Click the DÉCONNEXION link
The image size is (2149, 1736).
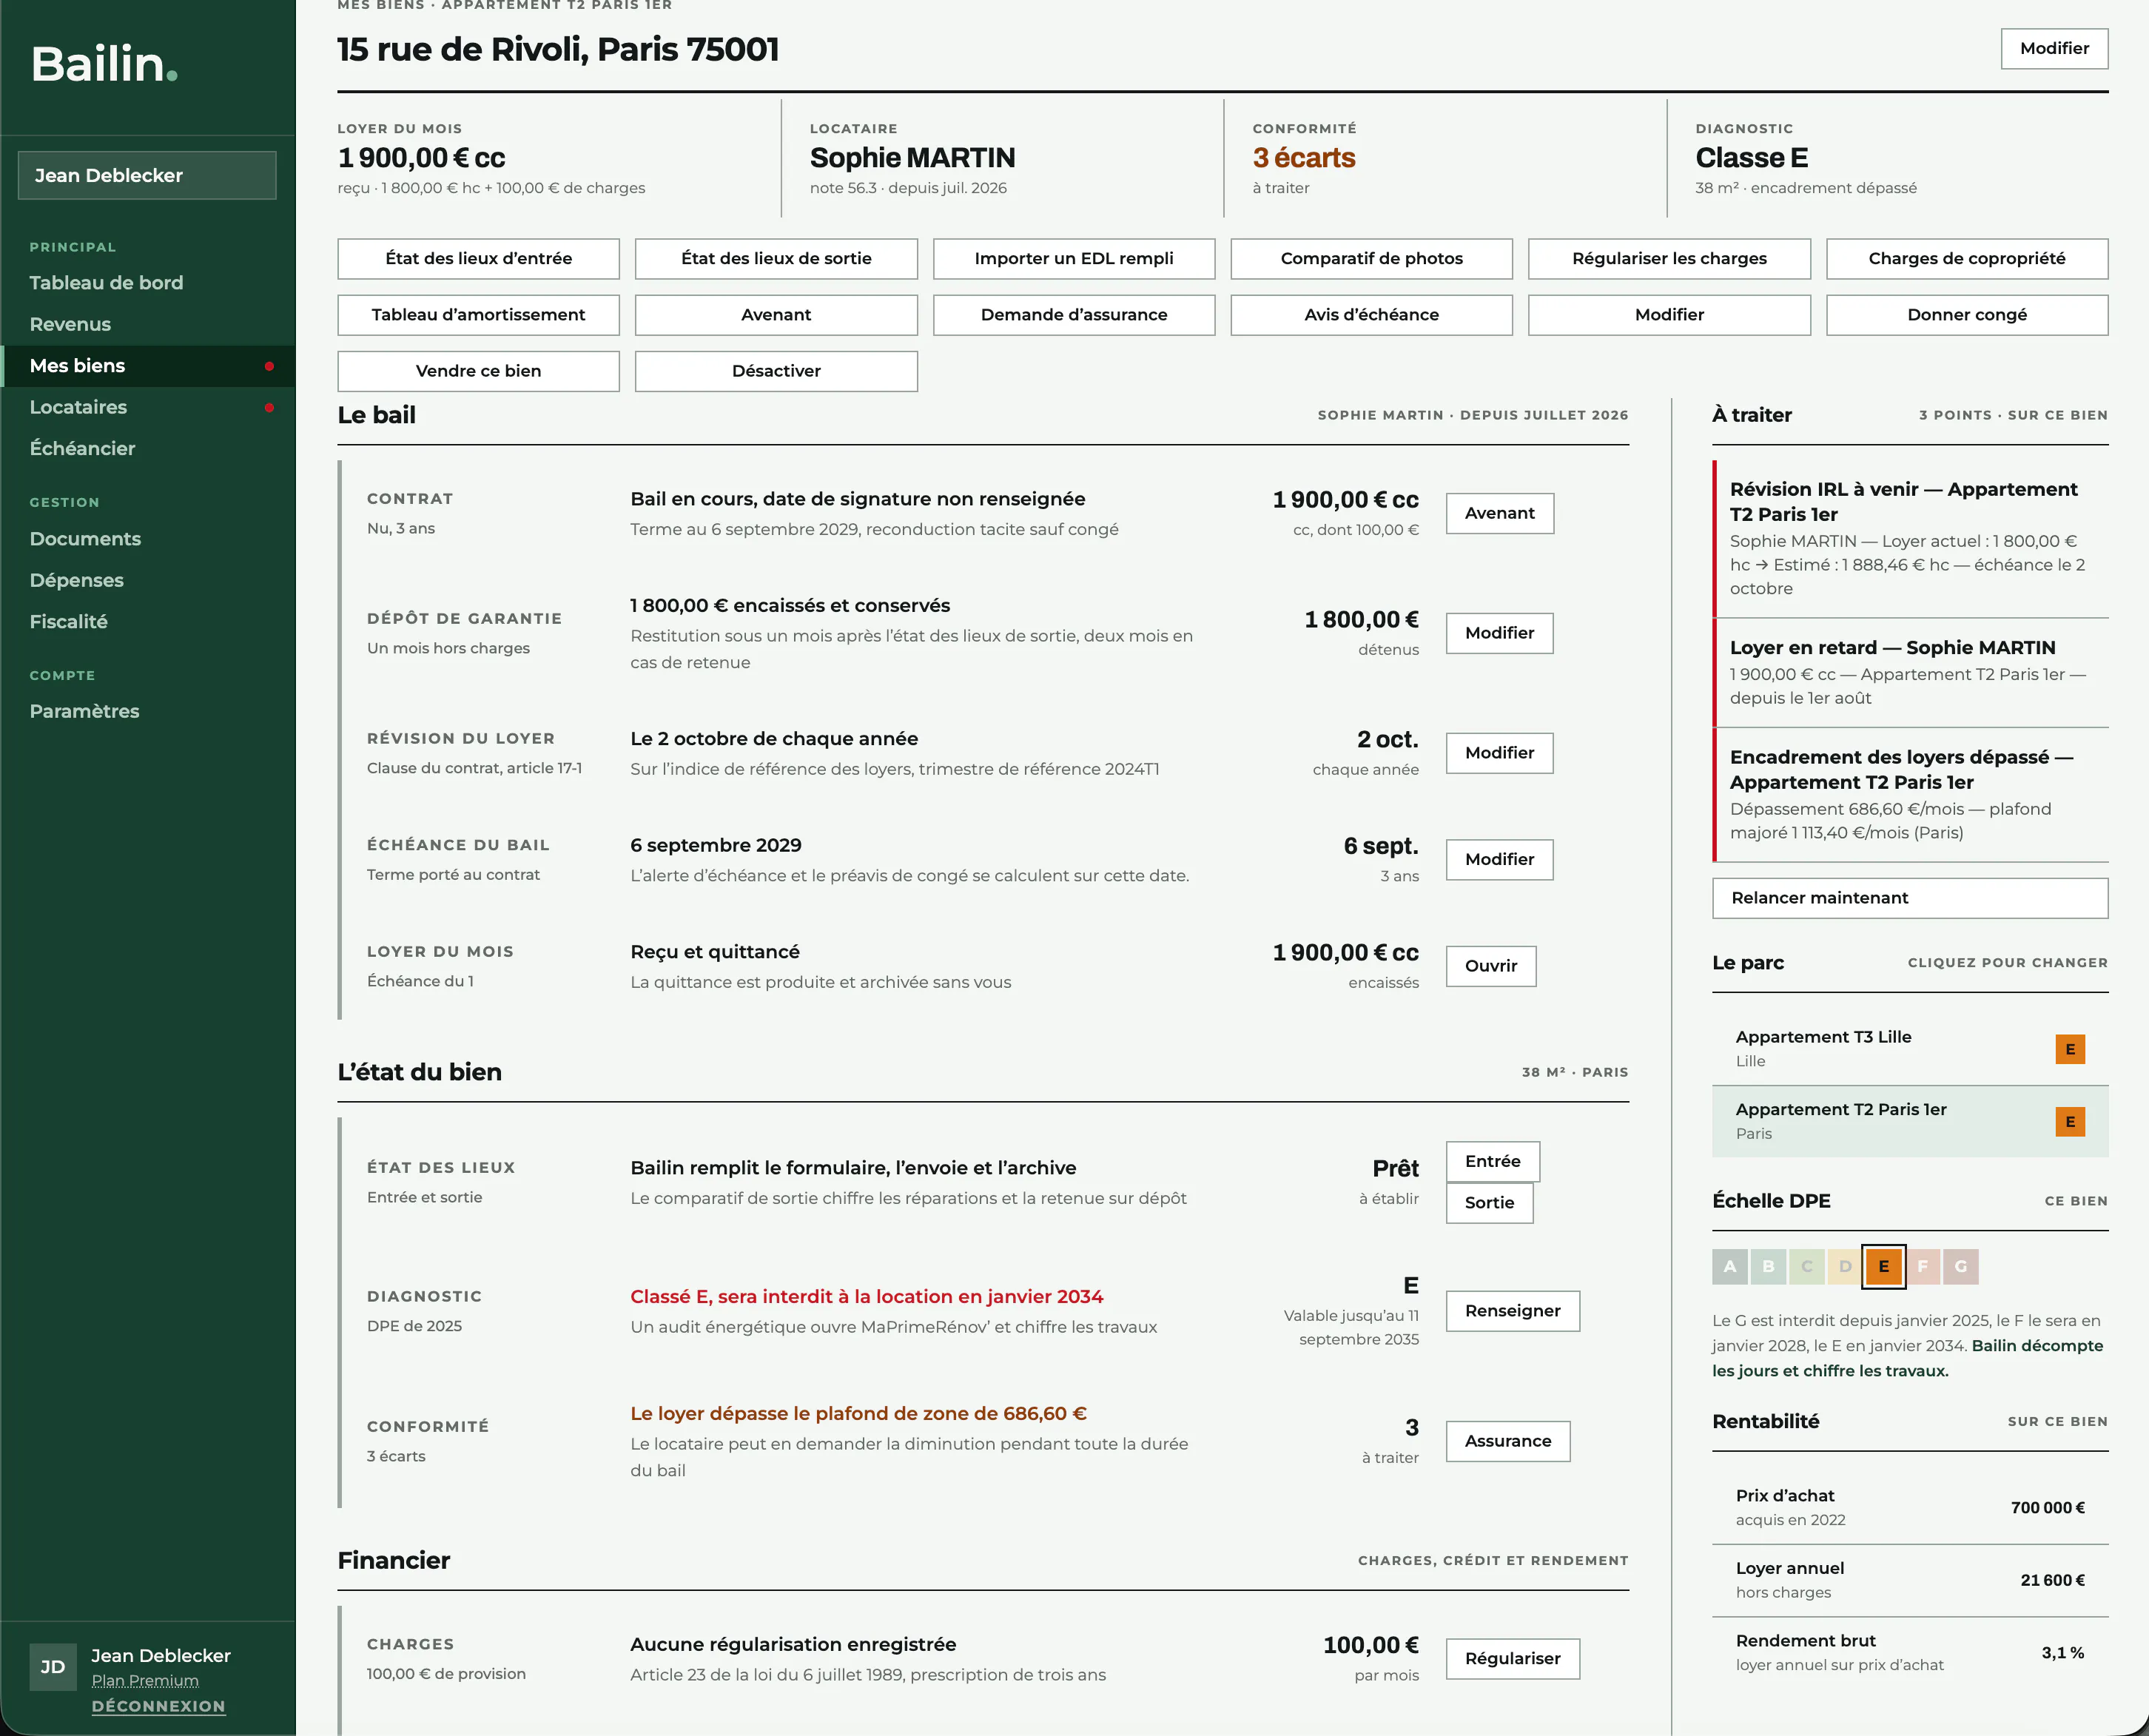pos(158,1706)
